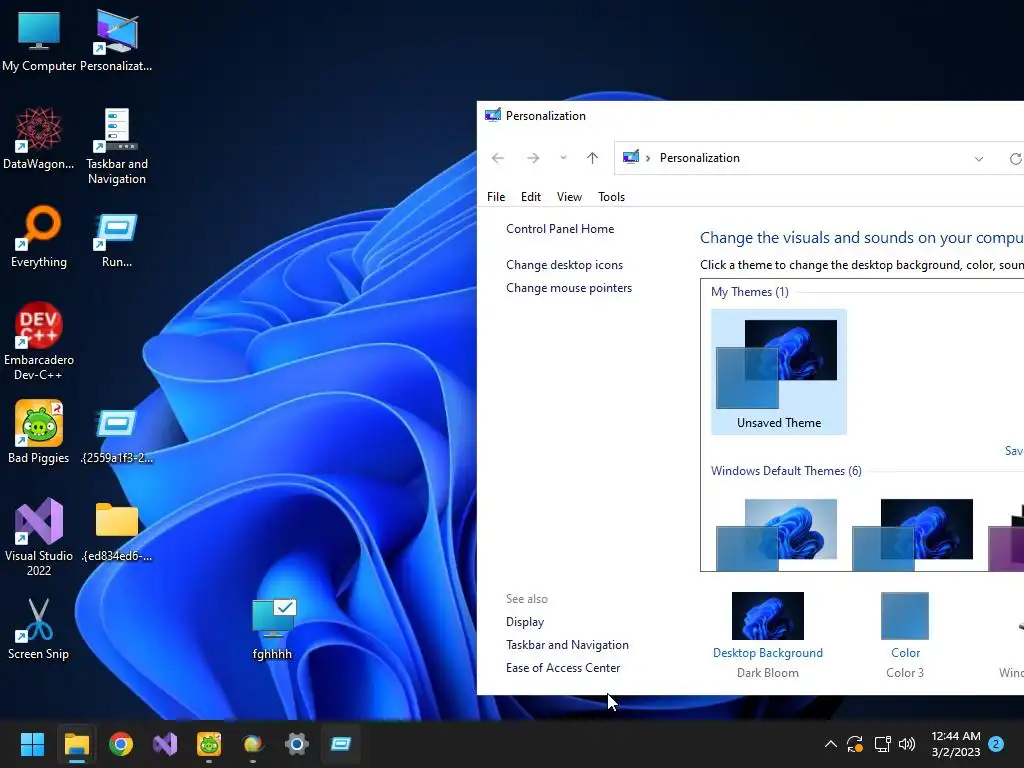Open Settings gear in the taskbar
The height and width of the screenshot is (768, 1024).
click(296, 744)
